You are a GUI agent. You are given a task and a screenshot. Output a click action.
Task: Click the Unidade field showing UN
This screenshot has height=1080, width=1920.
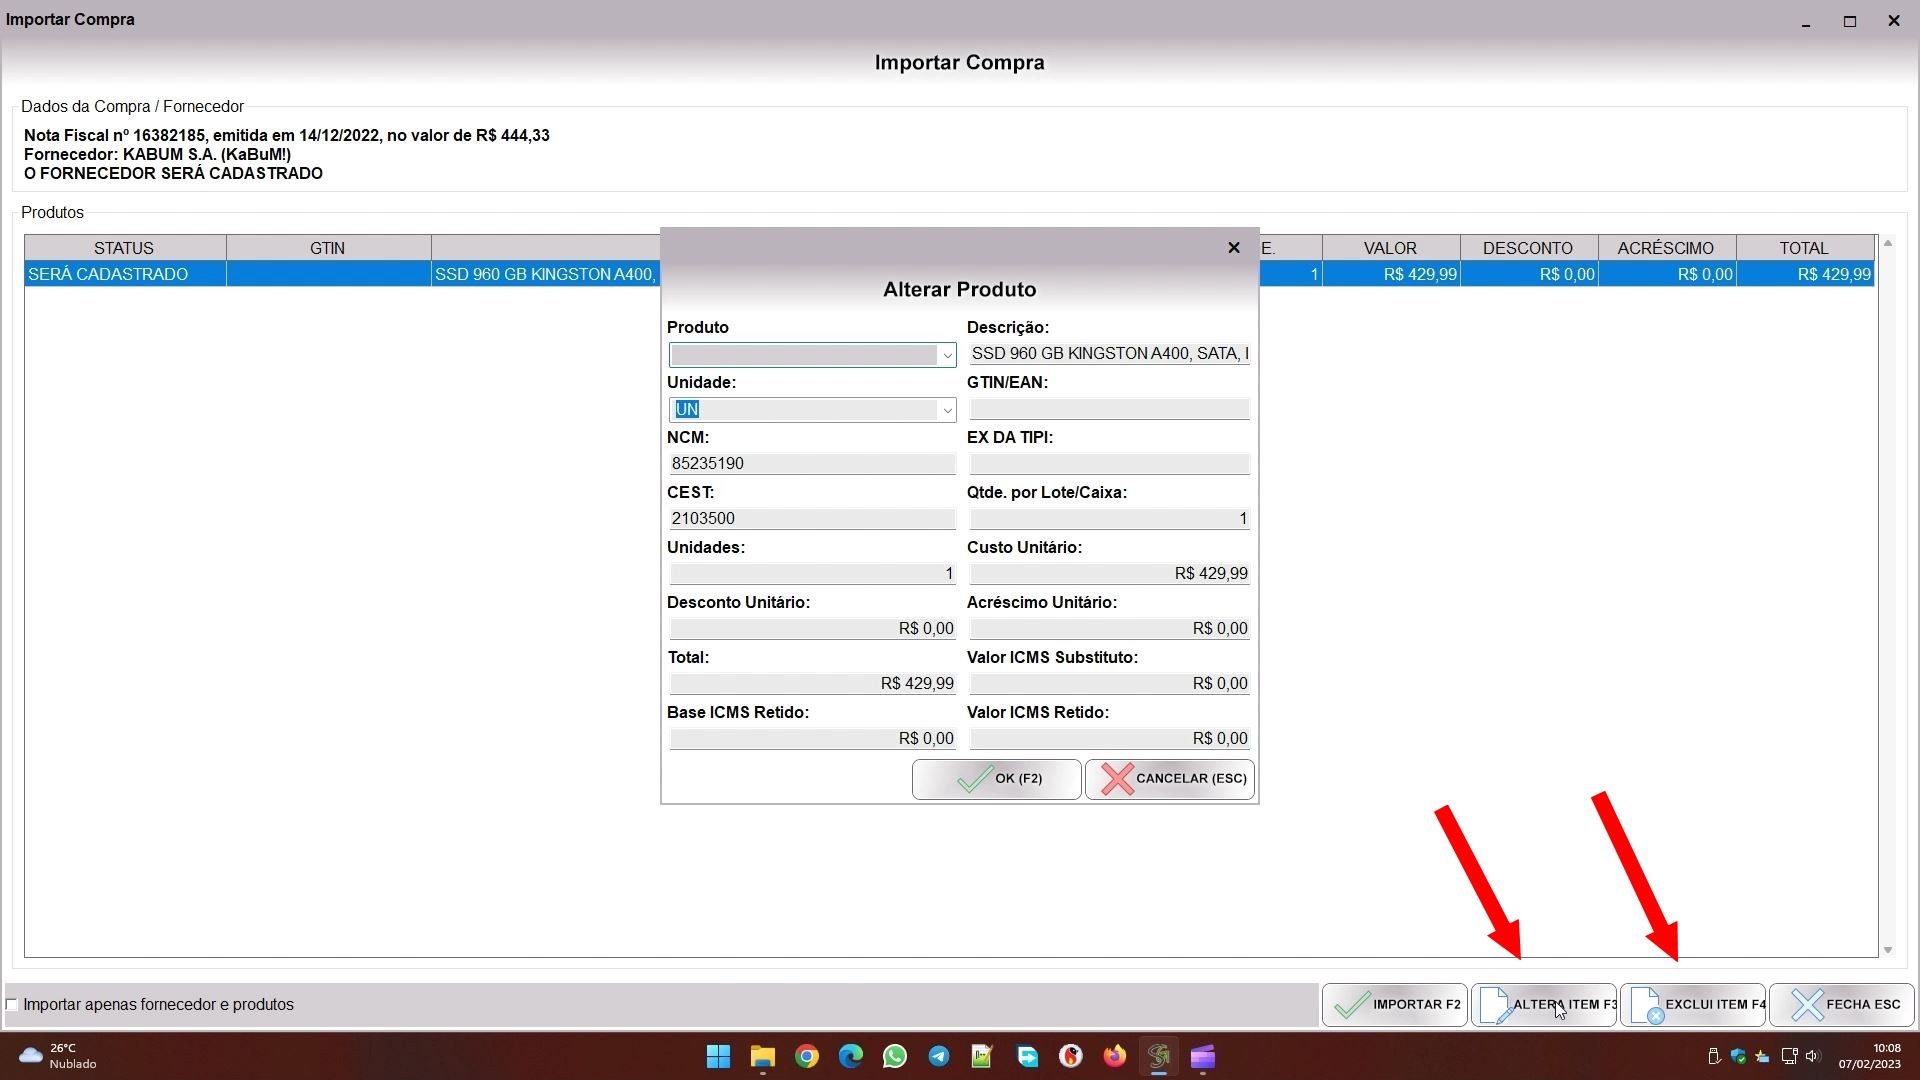804,410
